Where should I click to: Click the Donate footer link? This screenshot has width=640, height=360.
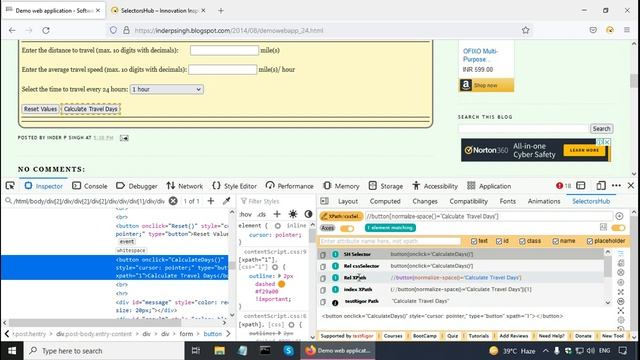[583, 336]
